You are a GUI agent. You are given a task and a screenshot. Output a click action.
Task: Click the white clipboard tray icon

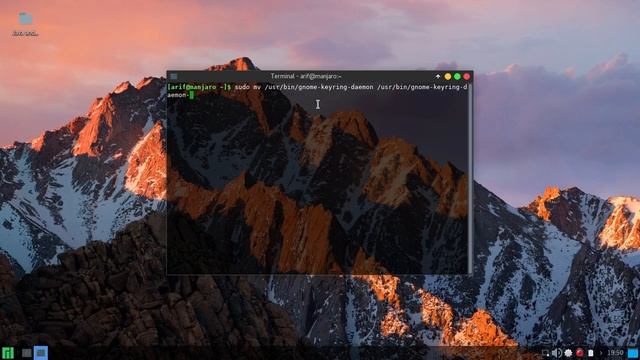click(591, 353)
